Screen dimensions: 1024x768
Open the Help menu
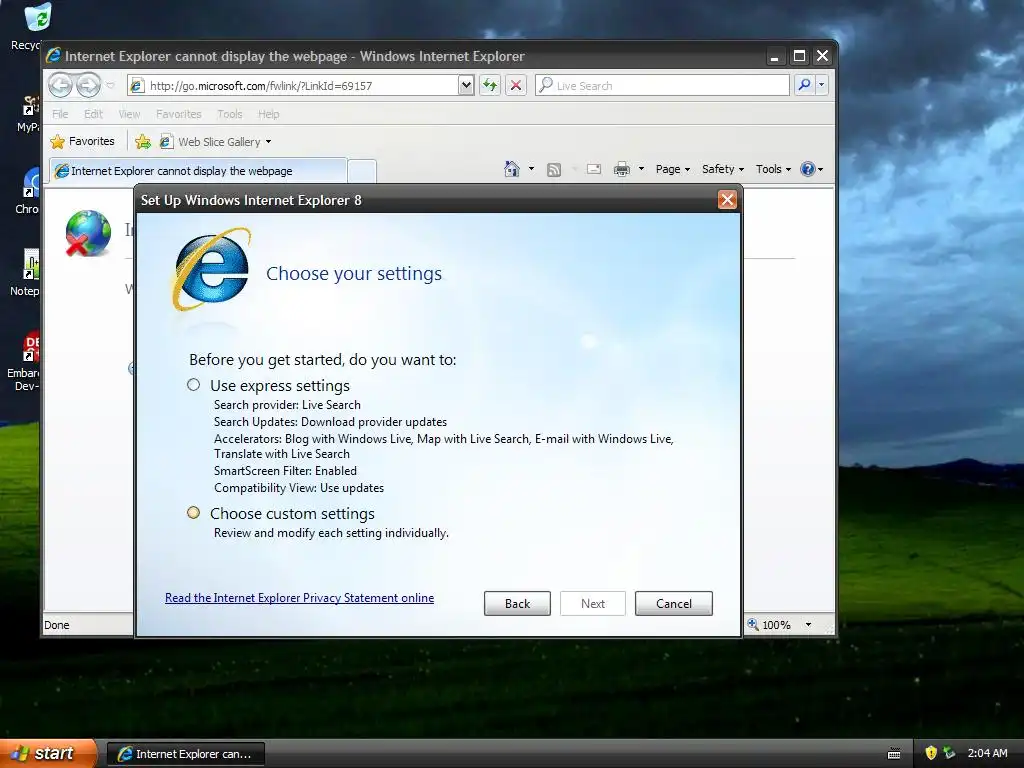268,114
